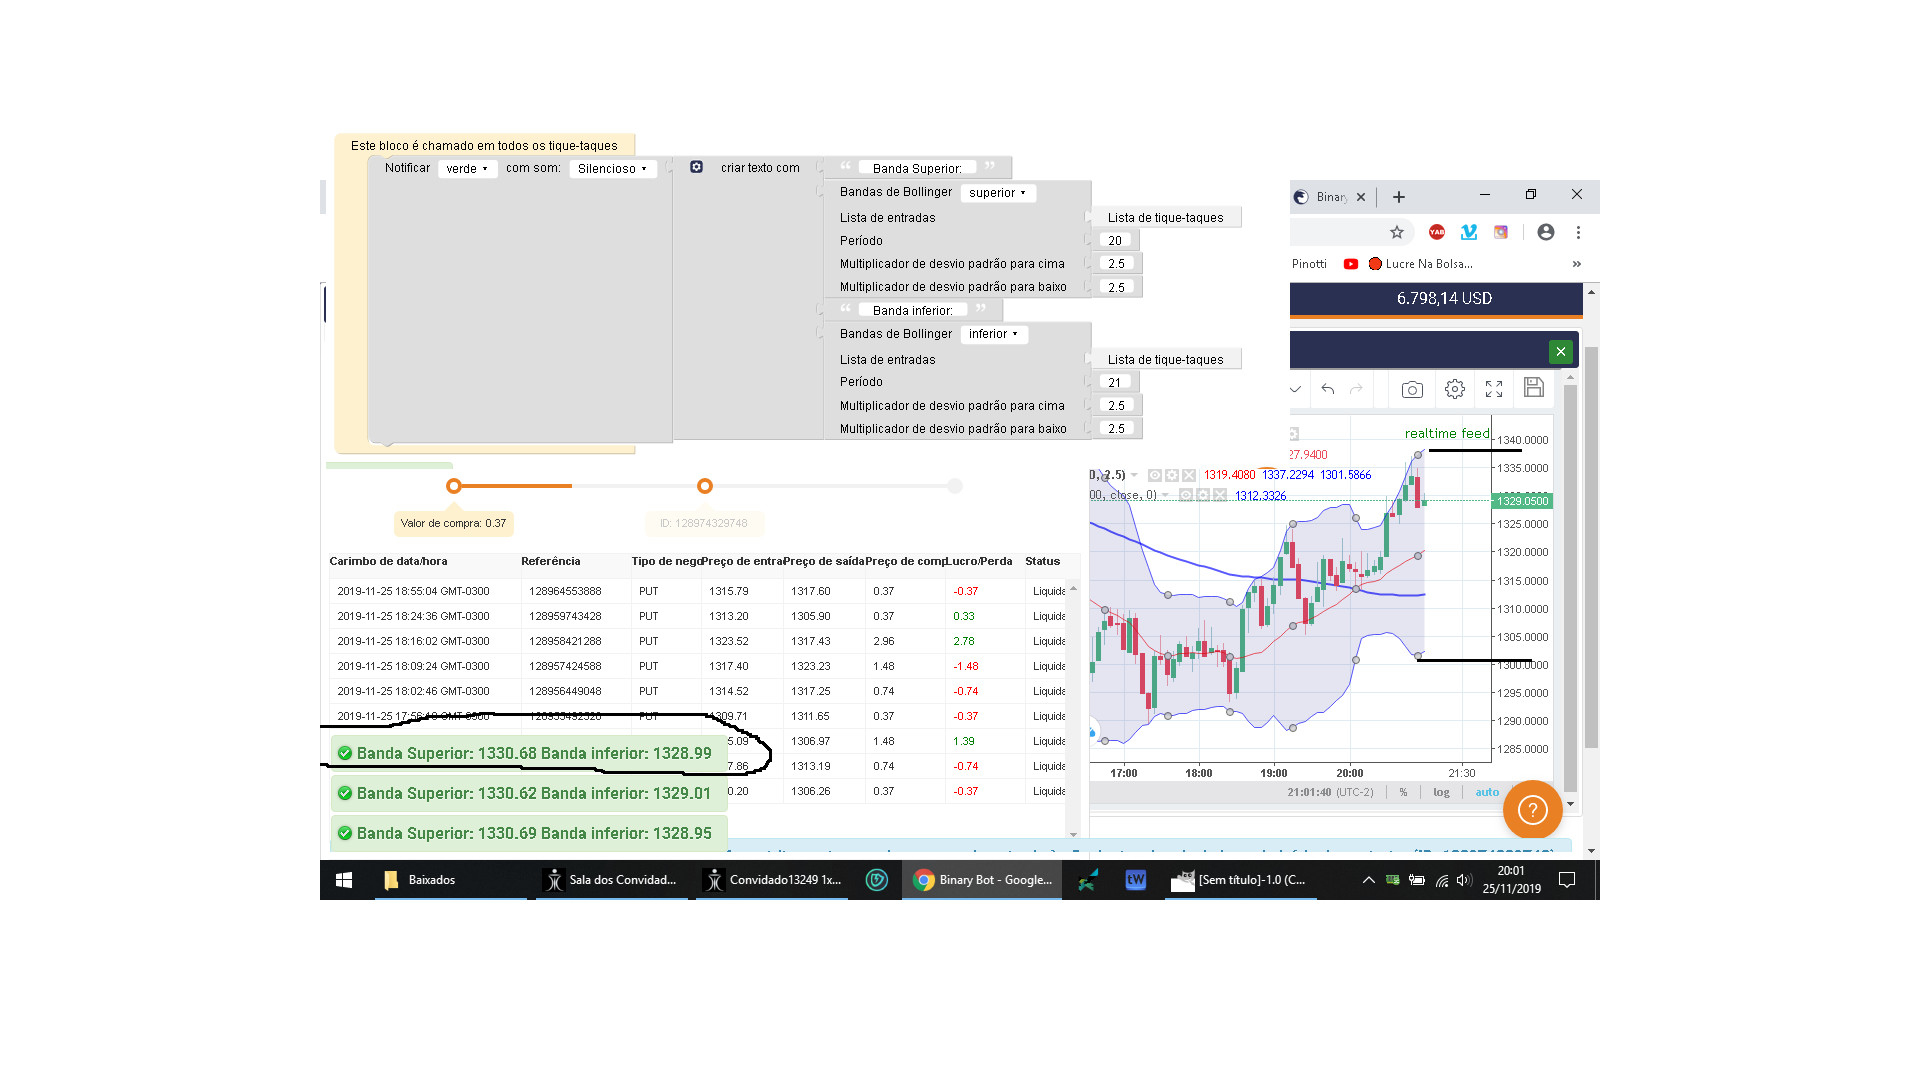Click the Período input showing 20
1920x1080 pixels.
tap(1114, 240)
